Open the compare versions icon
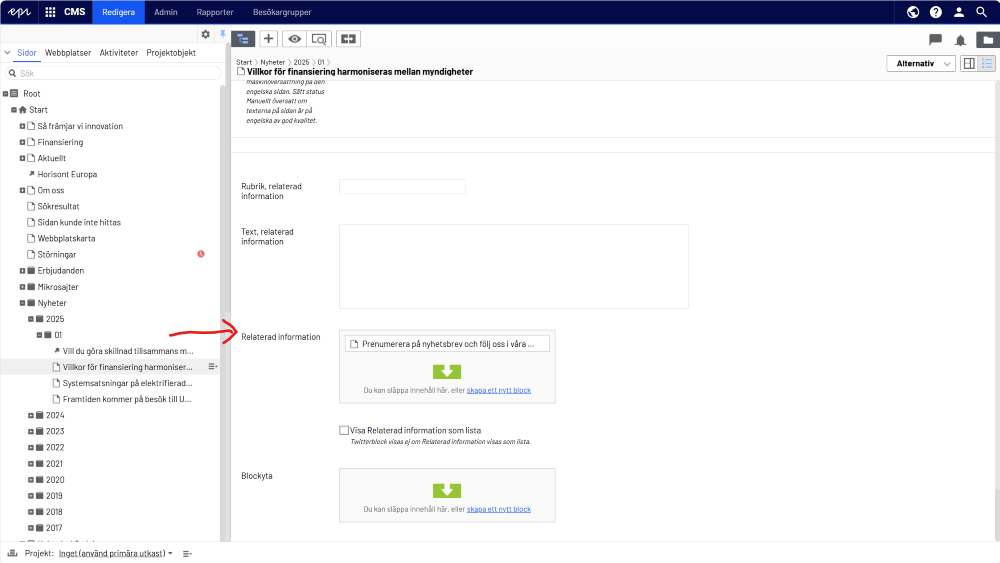Screen dimensions: 1000x563 348,39
